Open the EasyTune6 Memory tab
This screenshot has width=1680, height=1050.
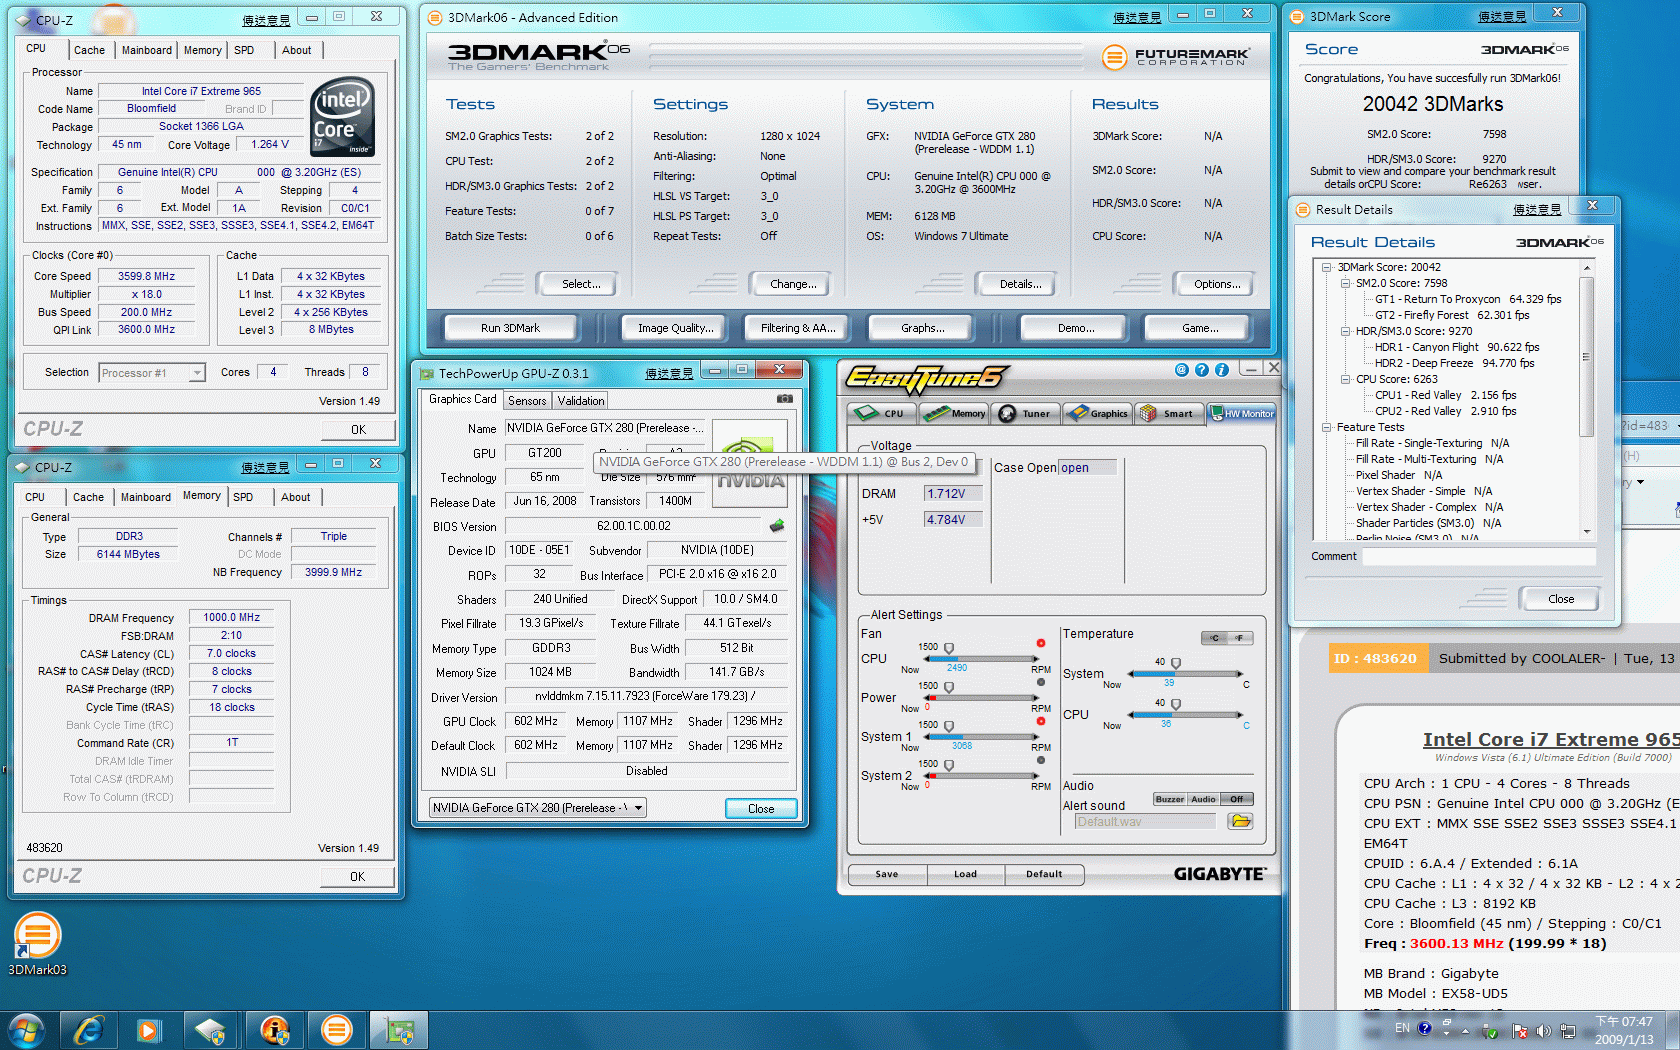(x=955, y=413)
